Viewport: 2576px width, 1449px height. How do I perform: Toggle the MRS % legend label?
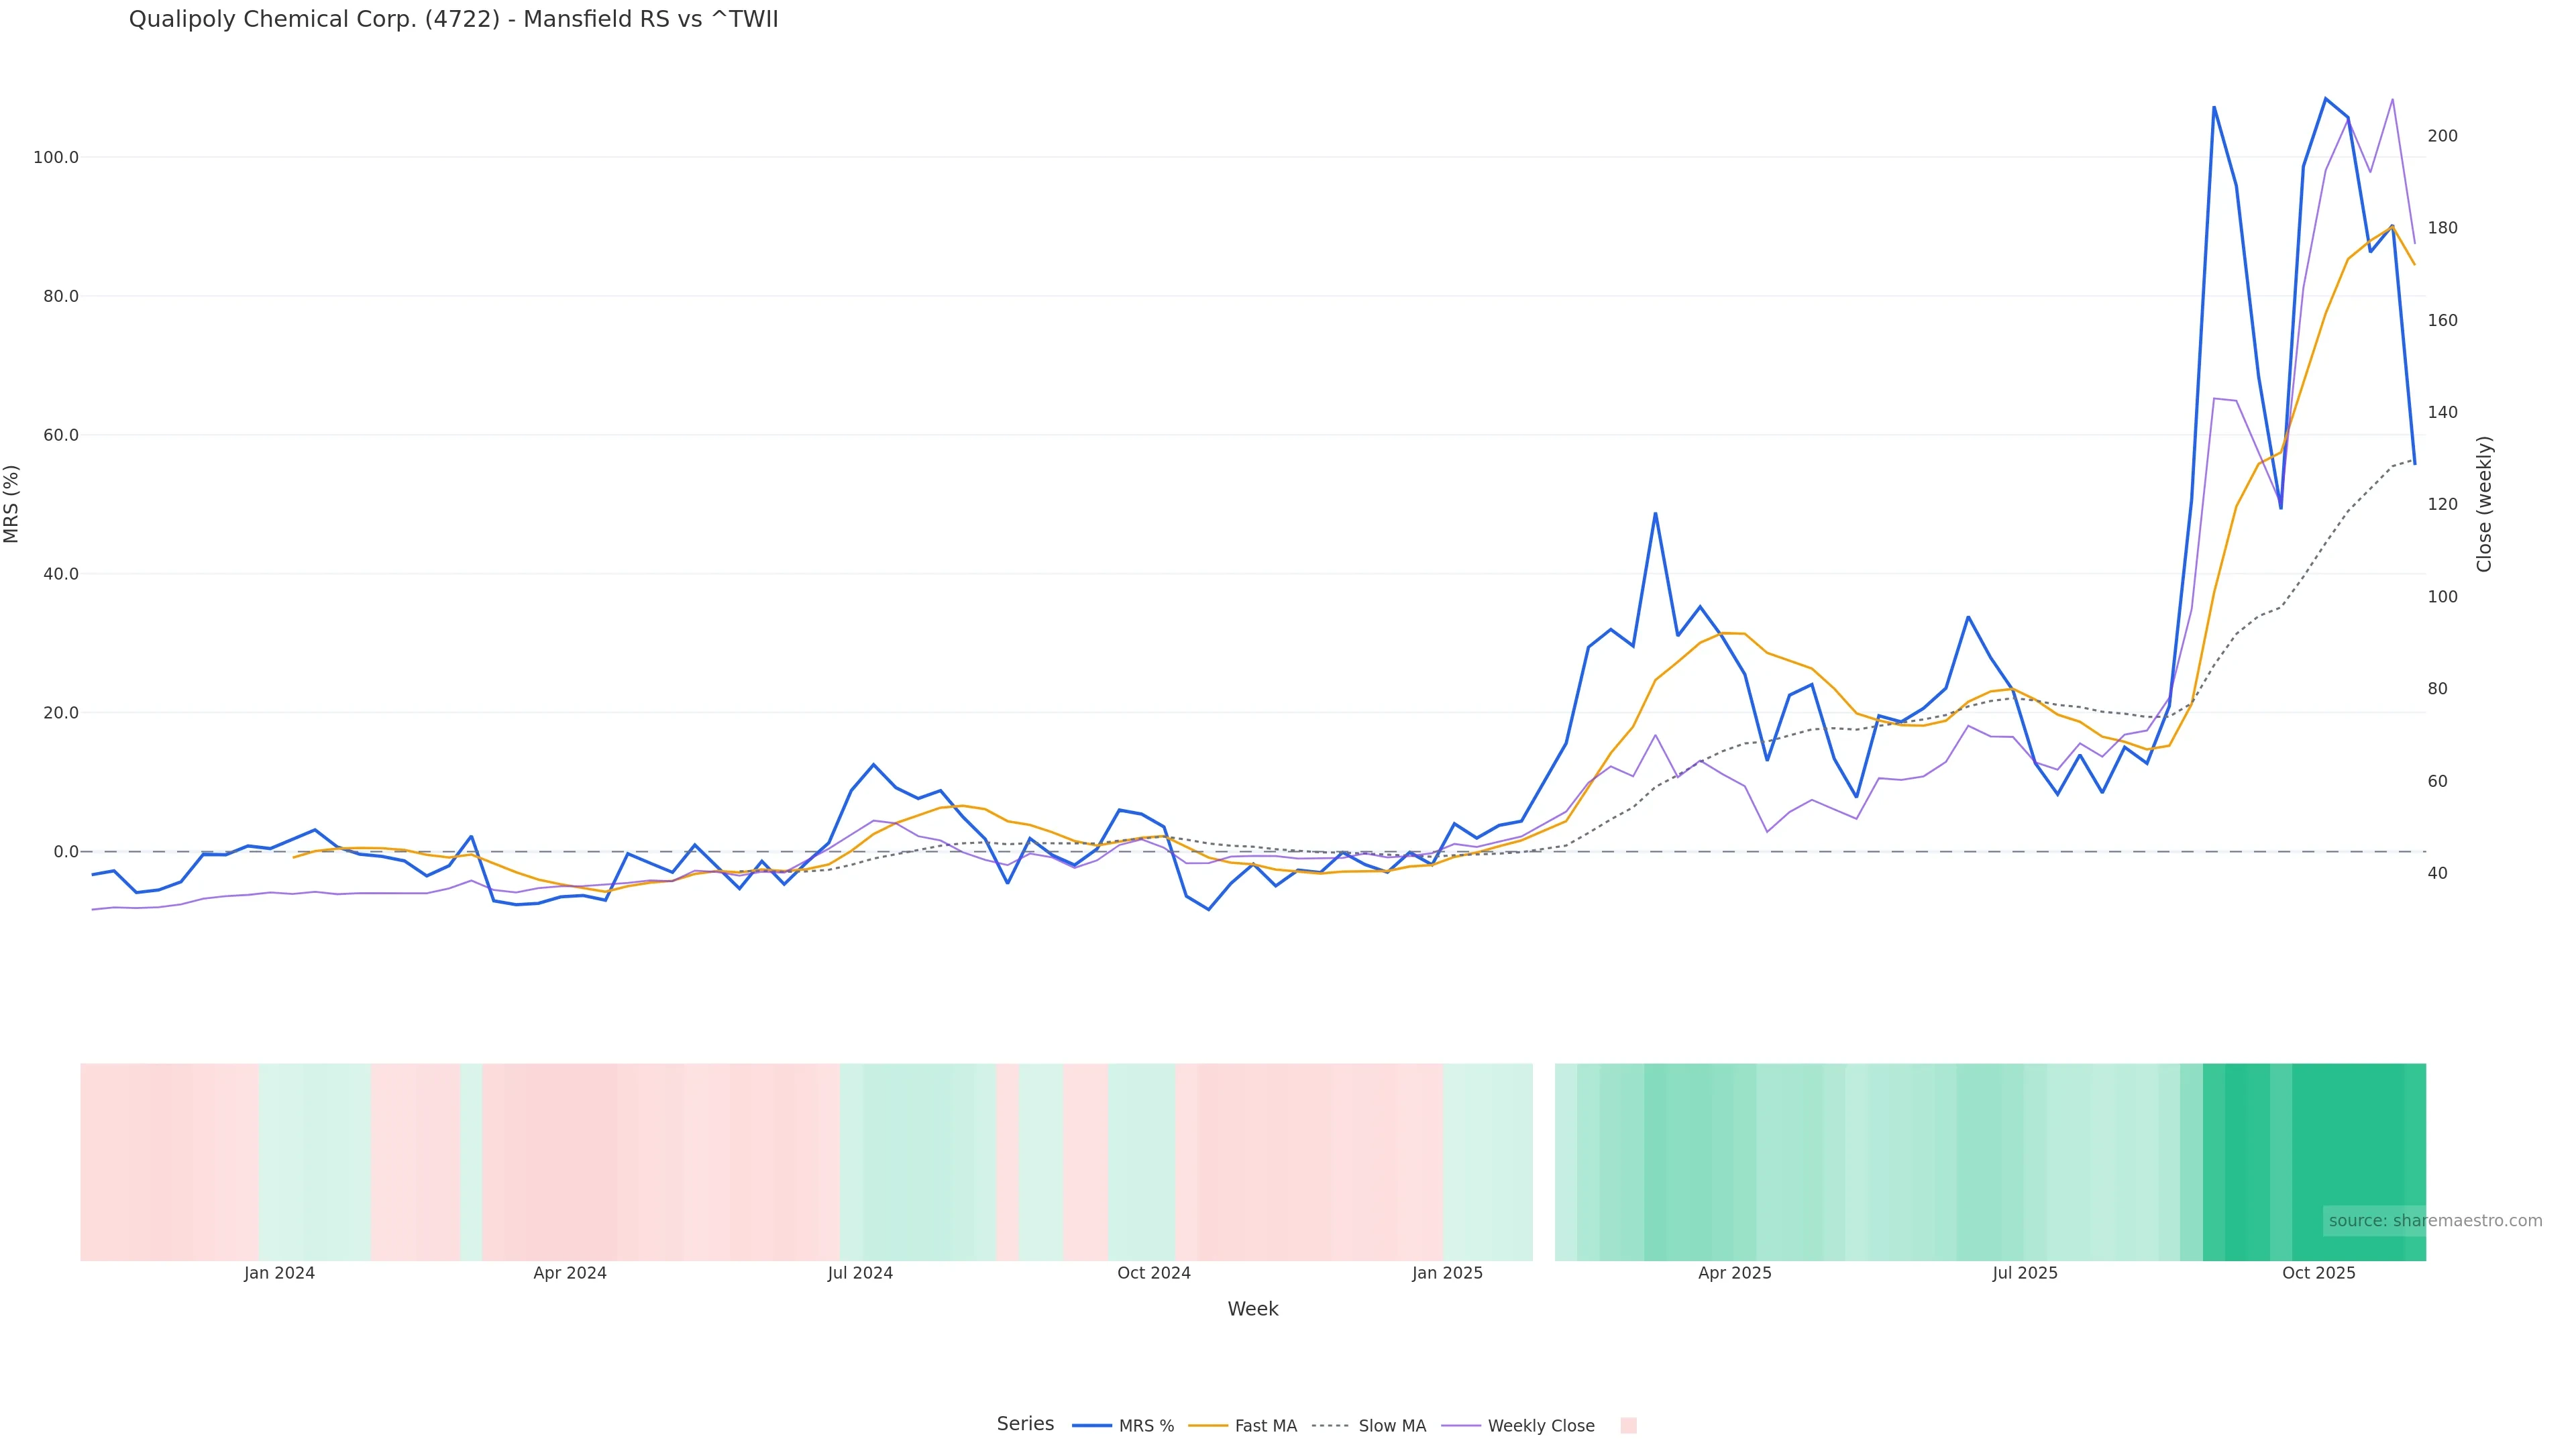(1146, 1426)
